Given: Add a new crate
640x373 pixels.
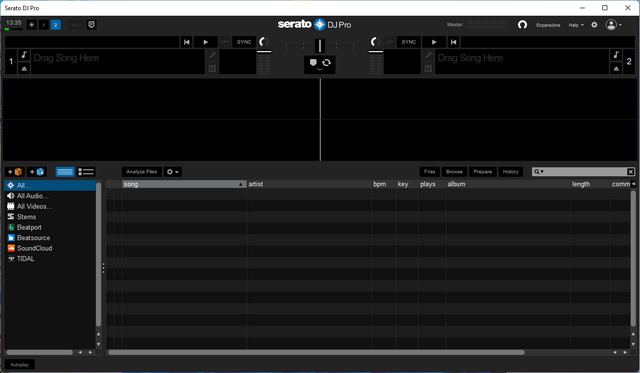Looking at the screenshot, I should pyautogui.click(x=15, y=172).
